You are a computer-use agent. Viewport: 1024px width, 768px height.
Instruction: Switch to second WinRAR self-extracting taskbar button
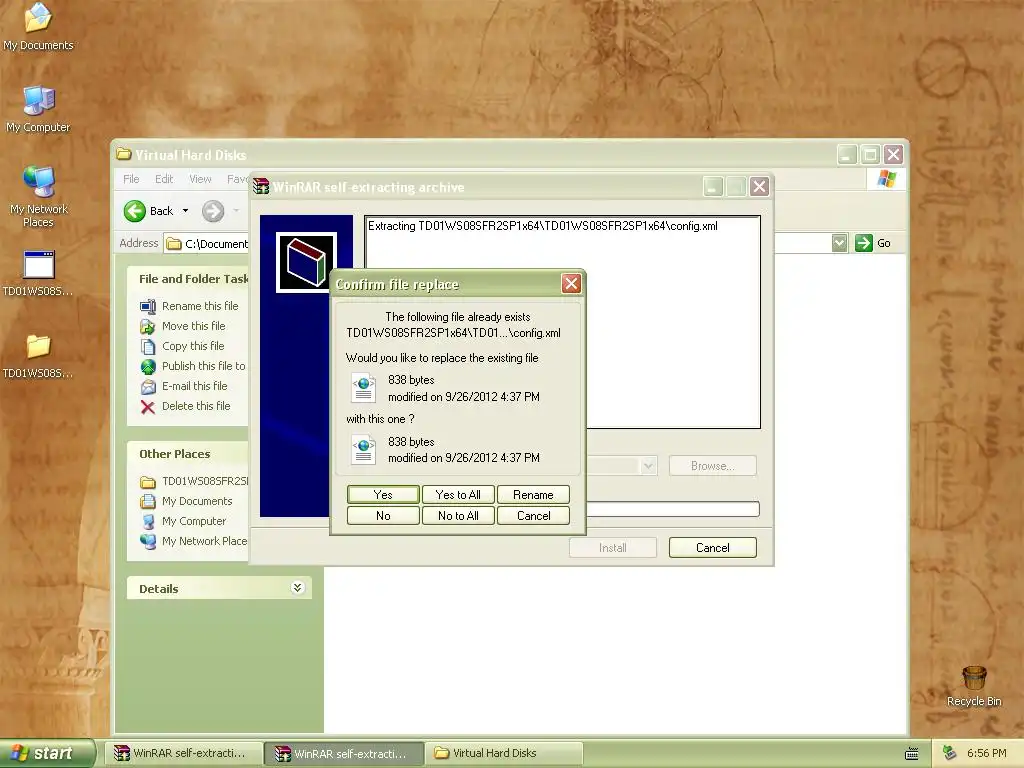point(344,753)
